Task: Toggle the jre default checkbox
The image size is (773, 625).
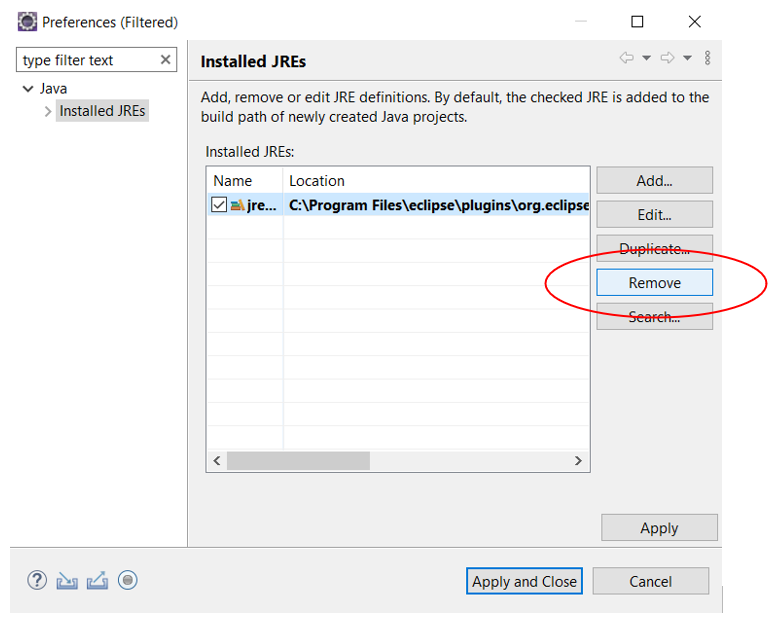Action: (x=219, y=205)
